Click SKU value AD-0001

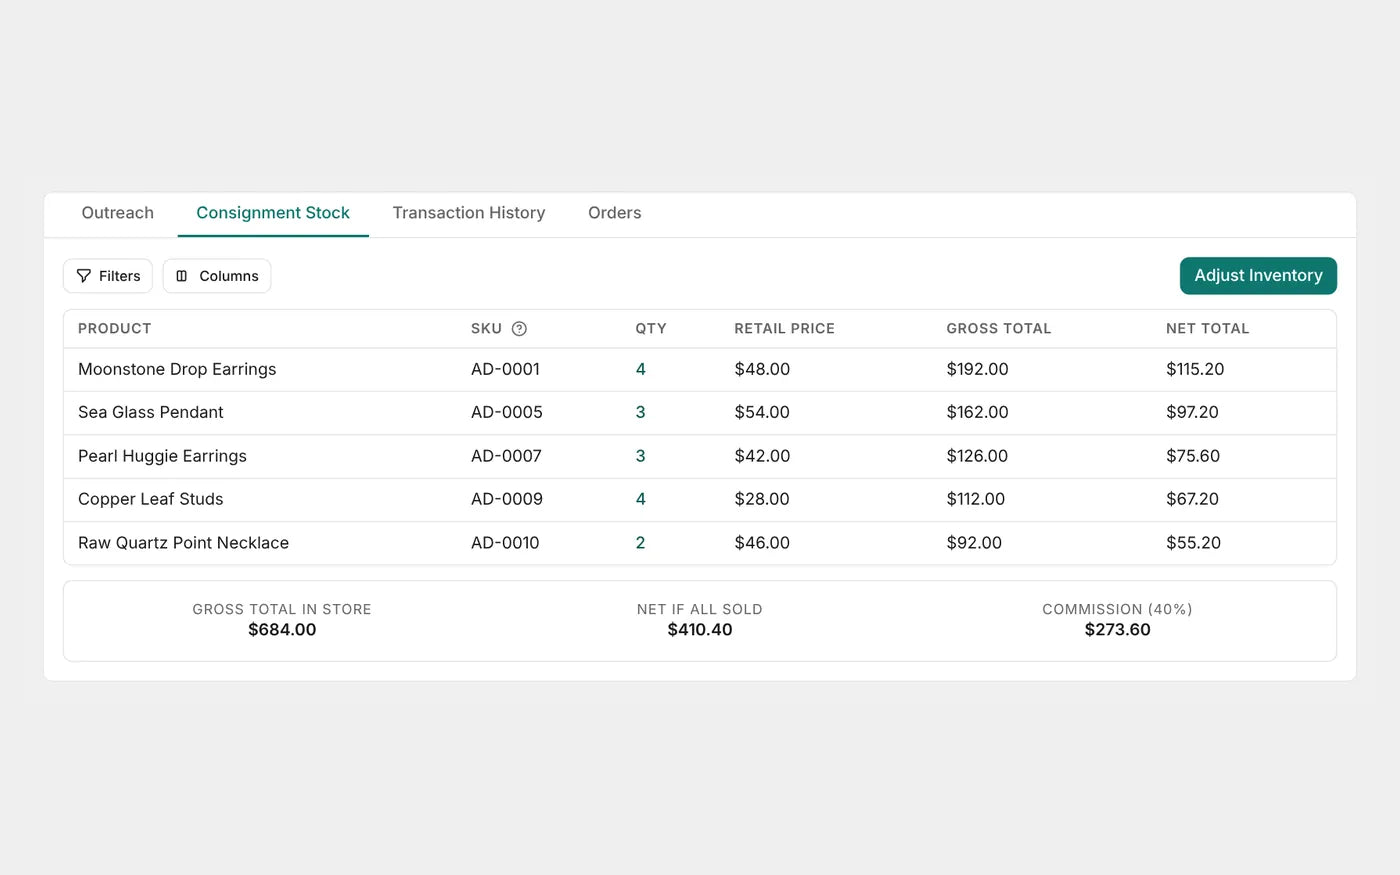(x=506, y=369)
